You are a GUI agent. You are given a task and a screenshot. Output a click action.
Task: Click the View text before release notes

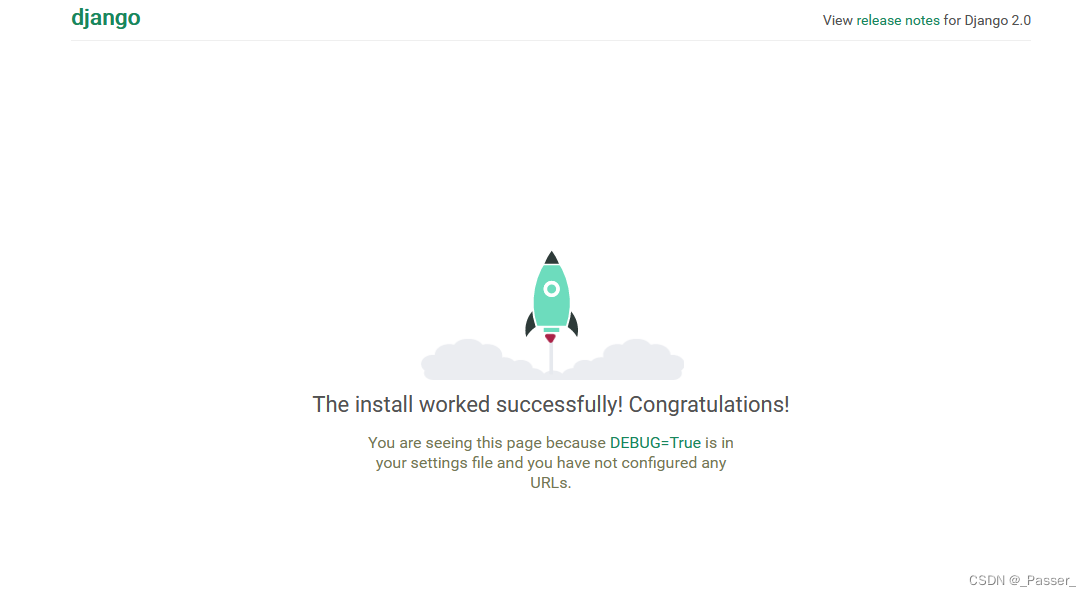pyautogui.click(x=835, y=20)
